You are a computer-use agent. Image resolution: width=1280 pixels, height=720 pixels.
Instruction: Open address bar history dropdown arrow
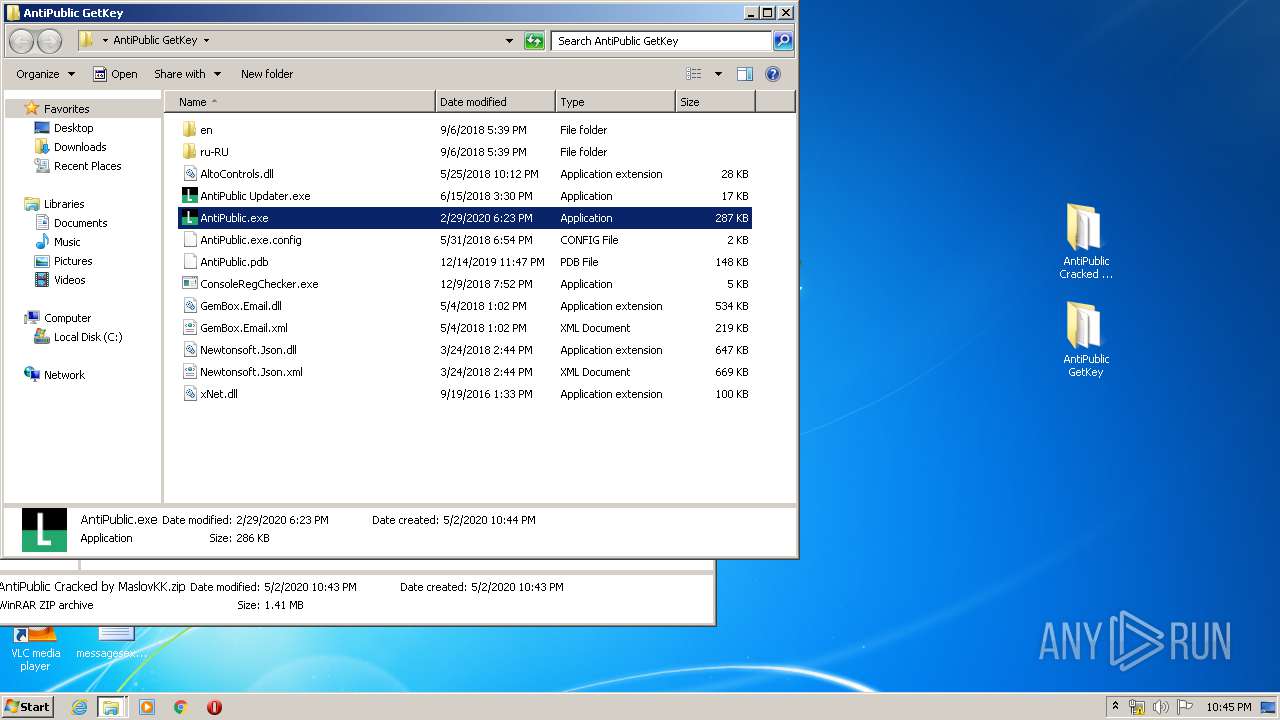pos(509,41)
